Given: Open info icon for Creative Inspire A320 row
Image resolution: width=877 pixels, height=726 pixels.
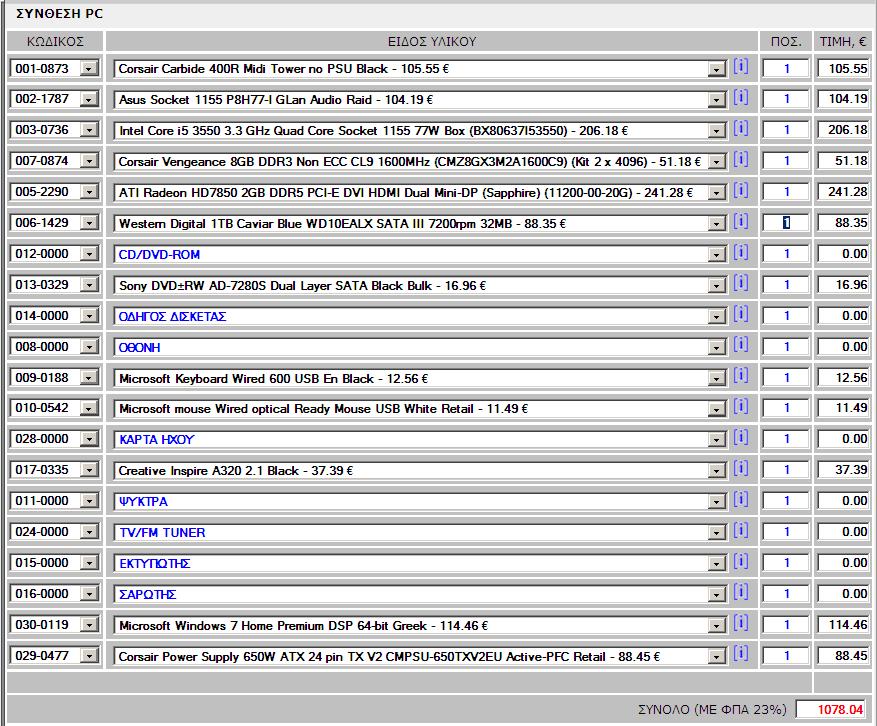Looking at the screenshot, I should point(741,469).
